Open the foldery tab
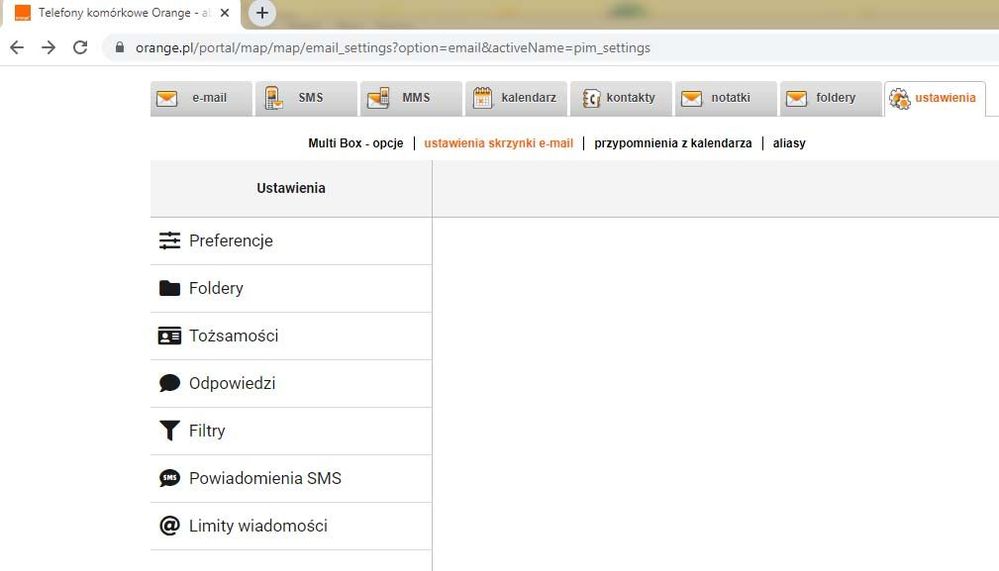 (831, 98)
